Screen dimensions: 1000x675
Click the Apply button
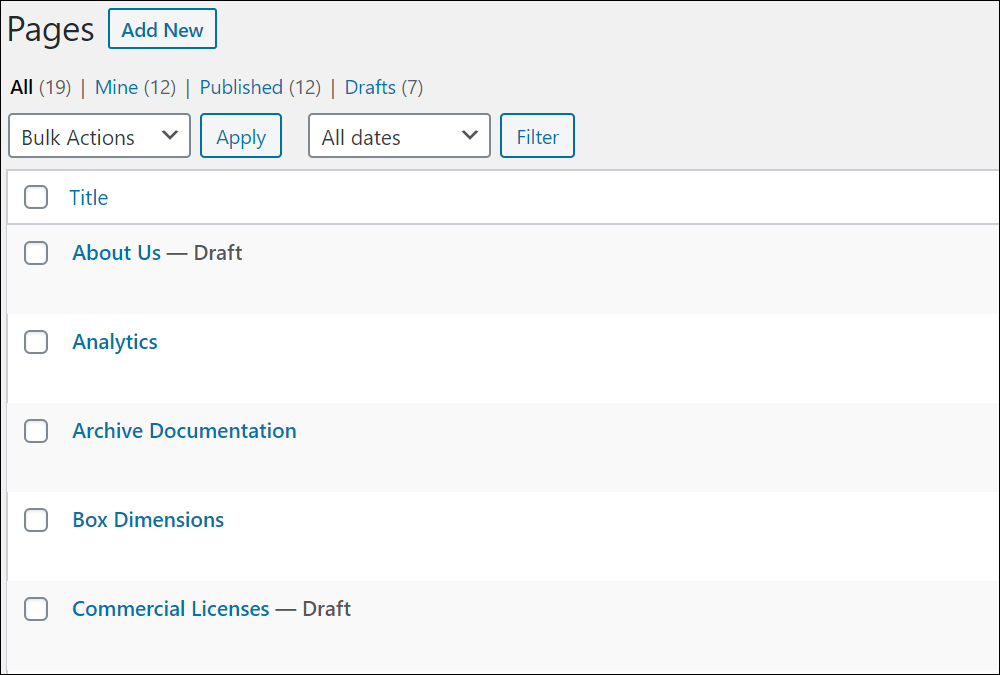(x=241, y=136)
